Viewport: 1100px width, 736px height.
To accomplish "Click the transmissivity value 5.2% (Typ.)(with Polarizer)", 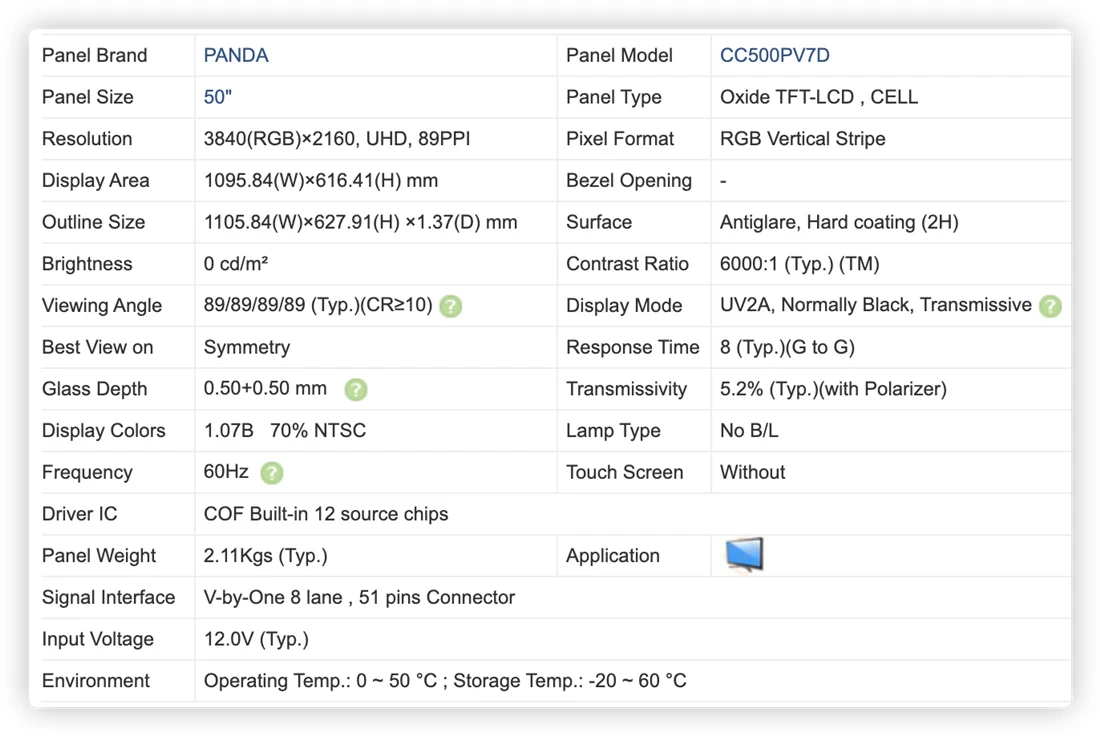I will [x=833, y=389].
